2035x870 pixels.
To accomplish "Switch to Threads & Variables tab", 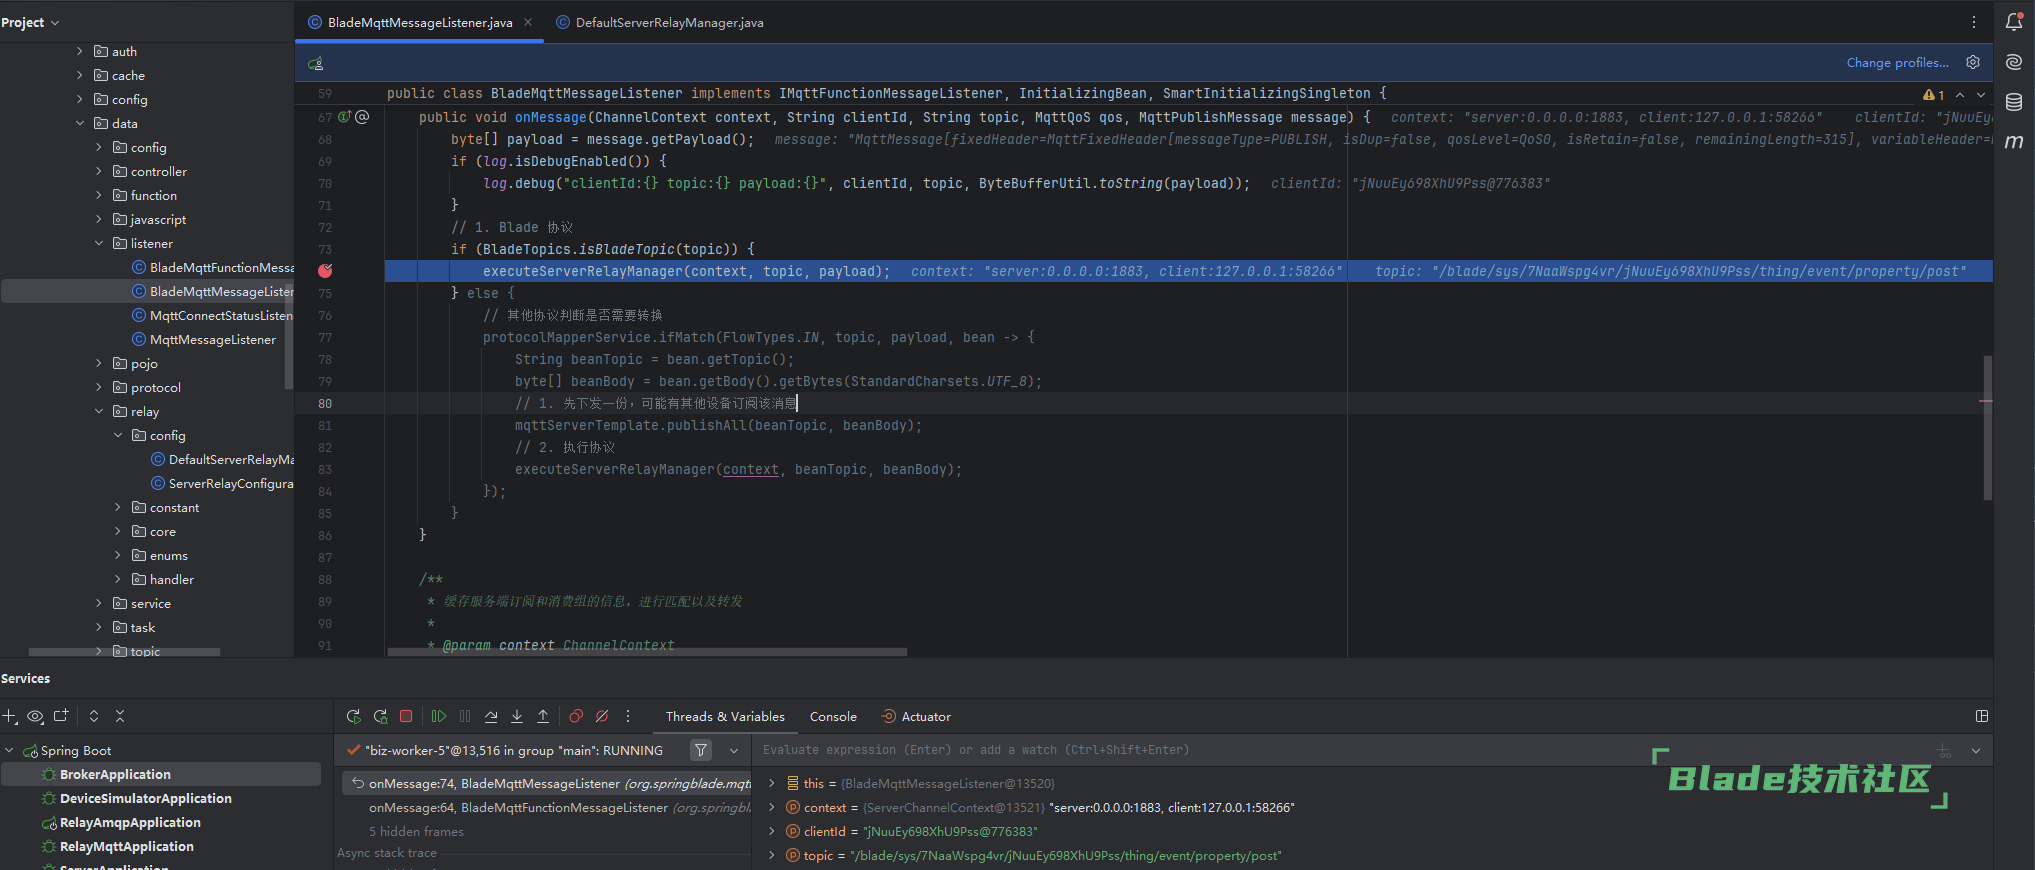I will (x=725, y=716).
